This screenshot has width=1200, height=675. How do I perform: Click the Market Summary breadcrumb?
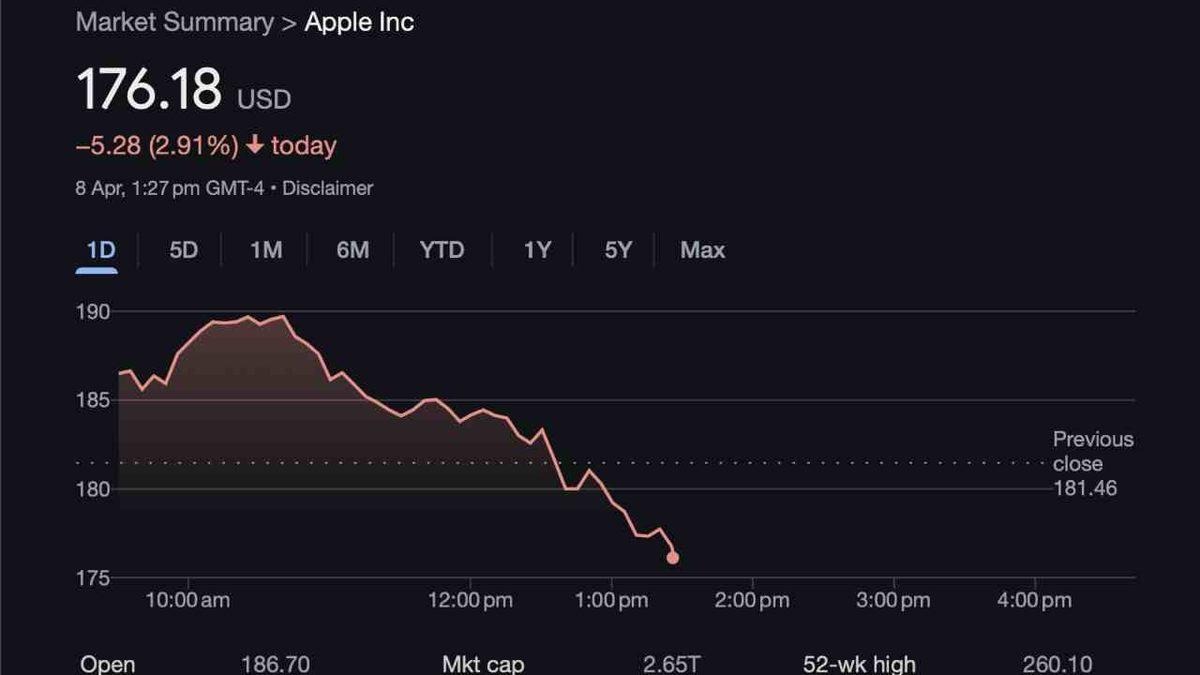coord(174,23)
